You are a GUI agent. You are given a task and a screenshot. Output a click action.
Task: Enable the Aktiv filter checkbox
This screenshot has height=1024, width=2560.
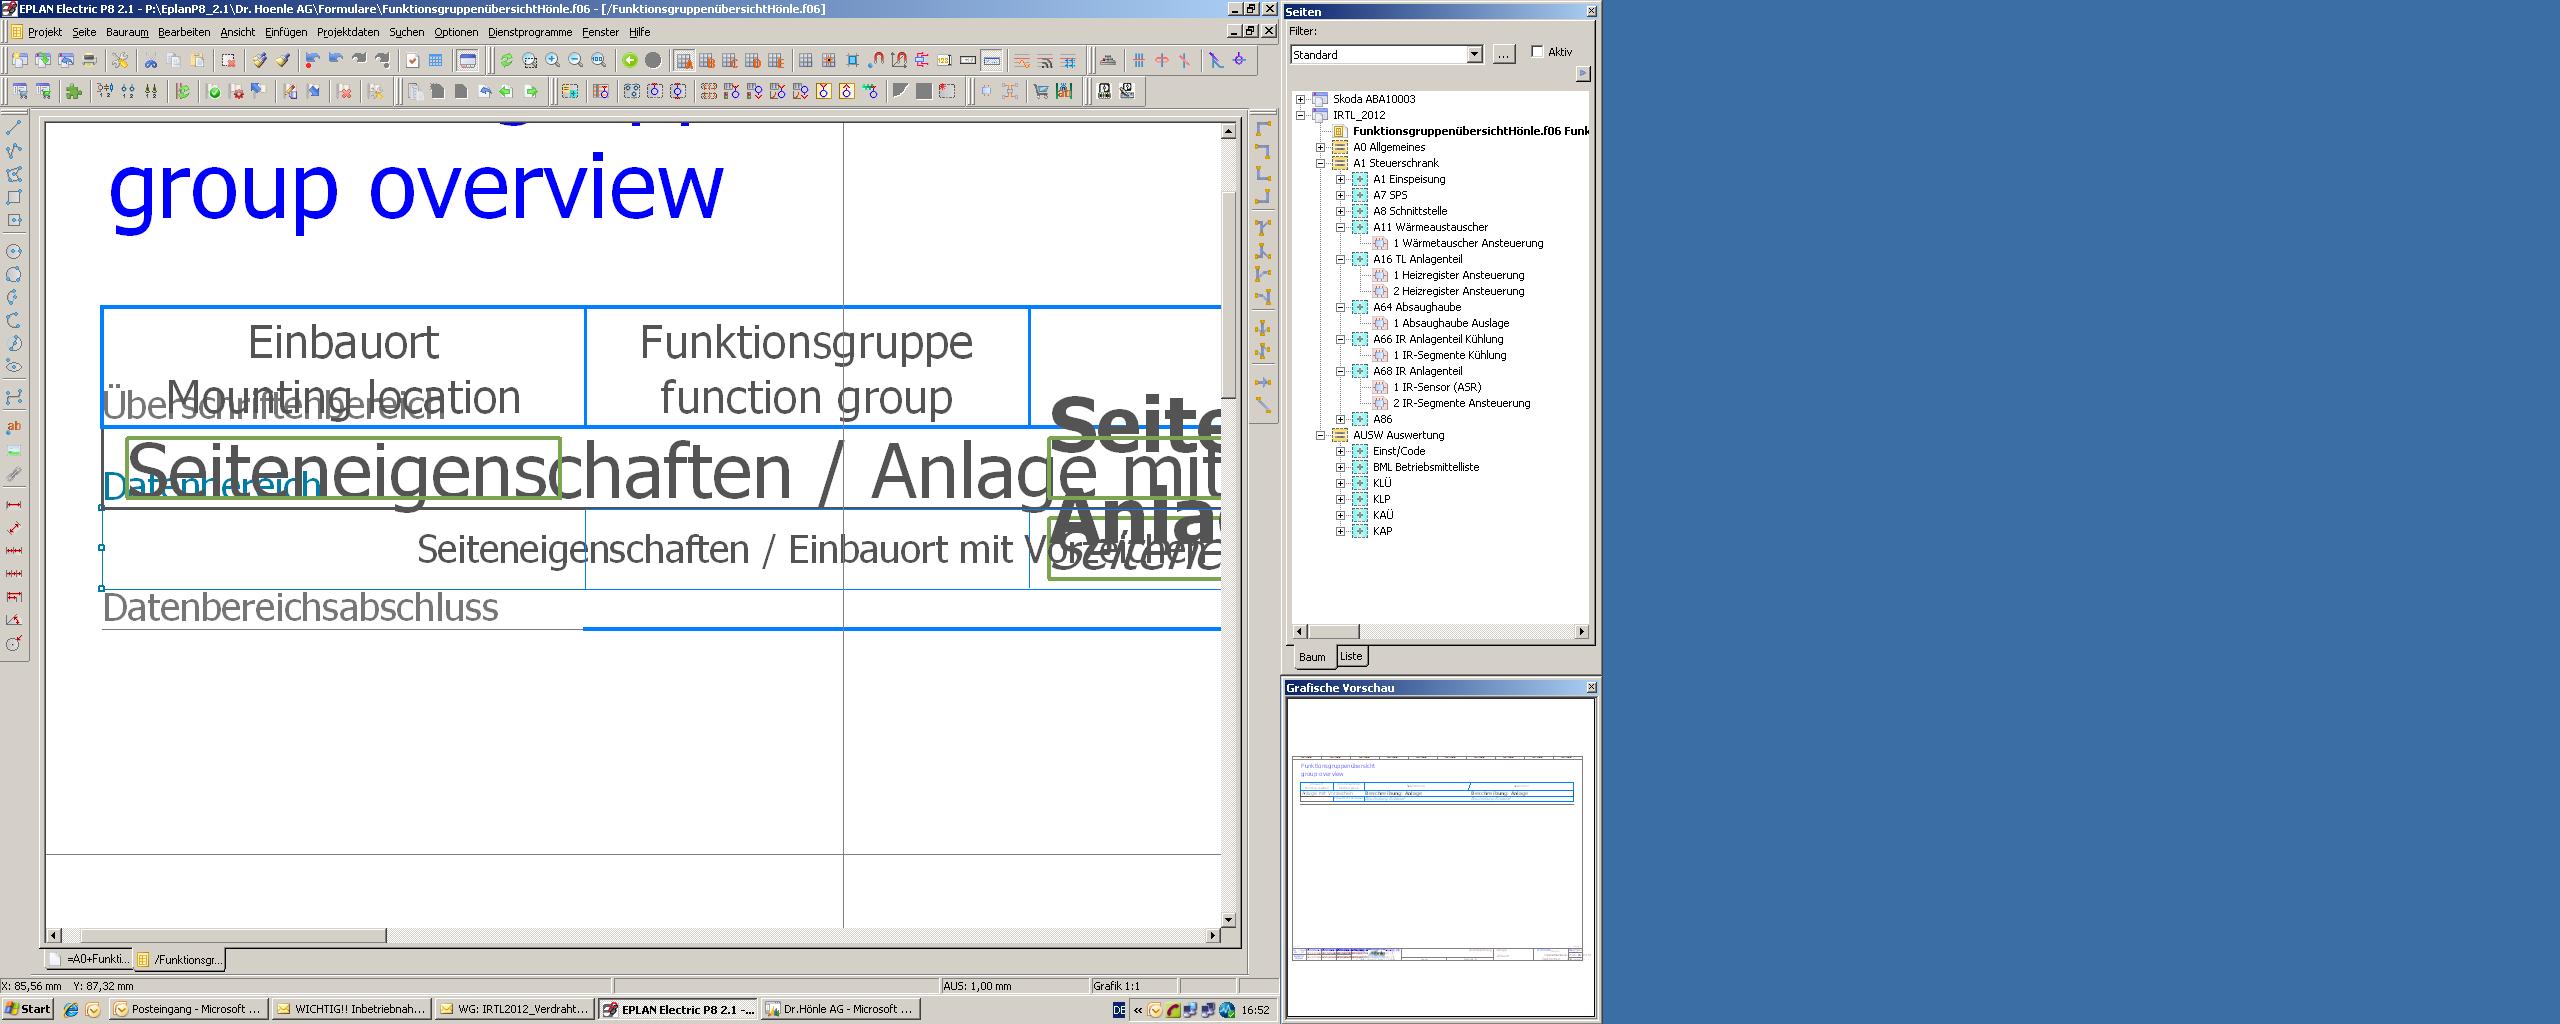(1537, 52)
